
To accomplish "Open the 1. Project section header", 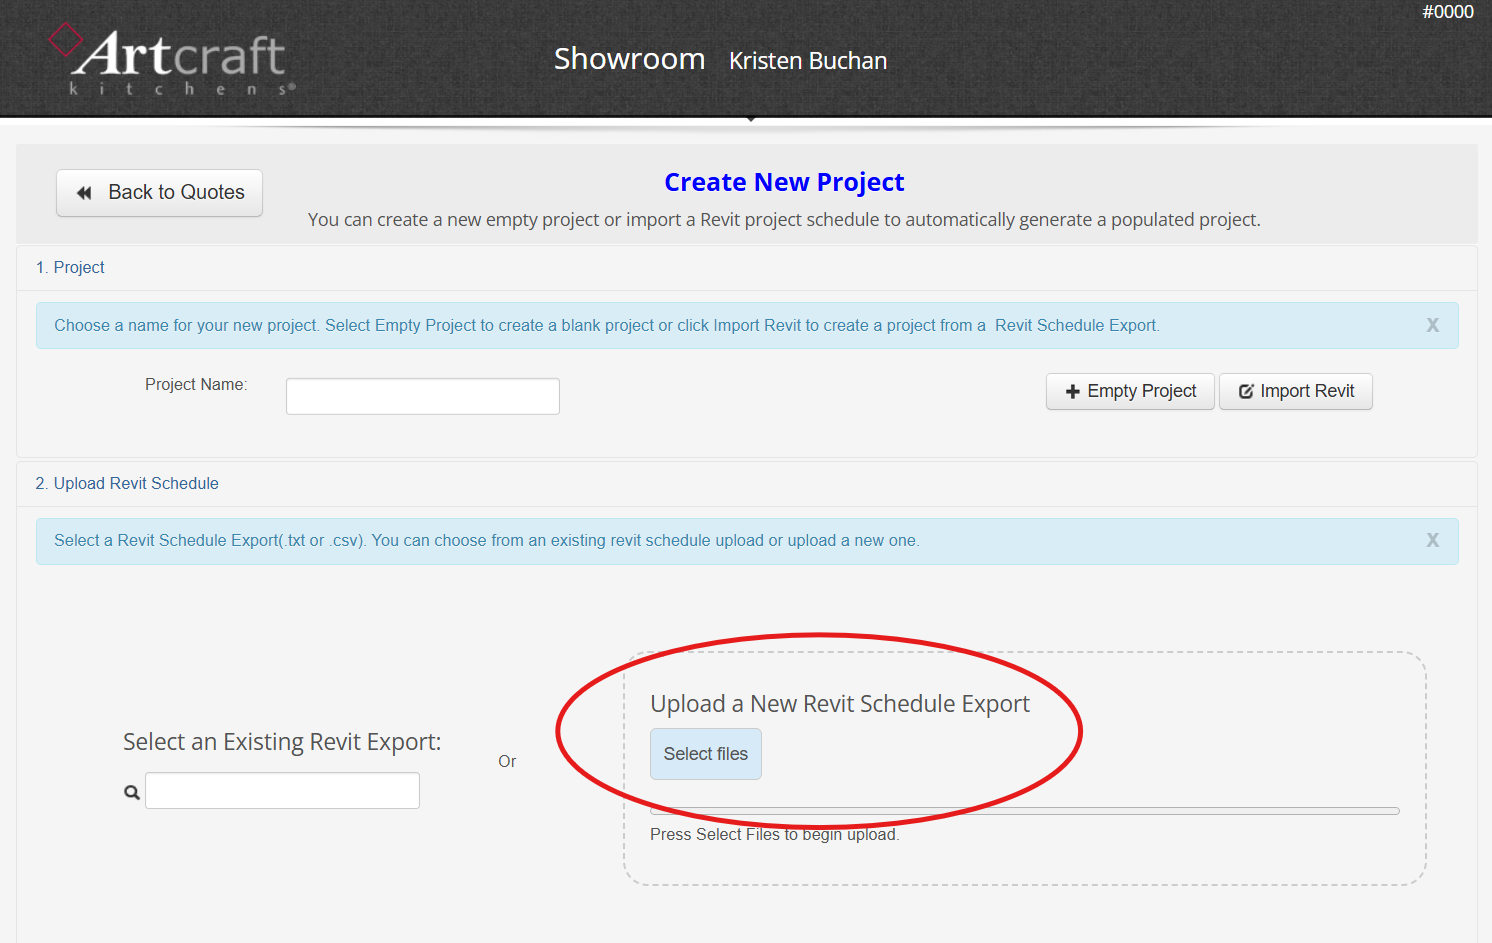I will [x=70, y=267].
